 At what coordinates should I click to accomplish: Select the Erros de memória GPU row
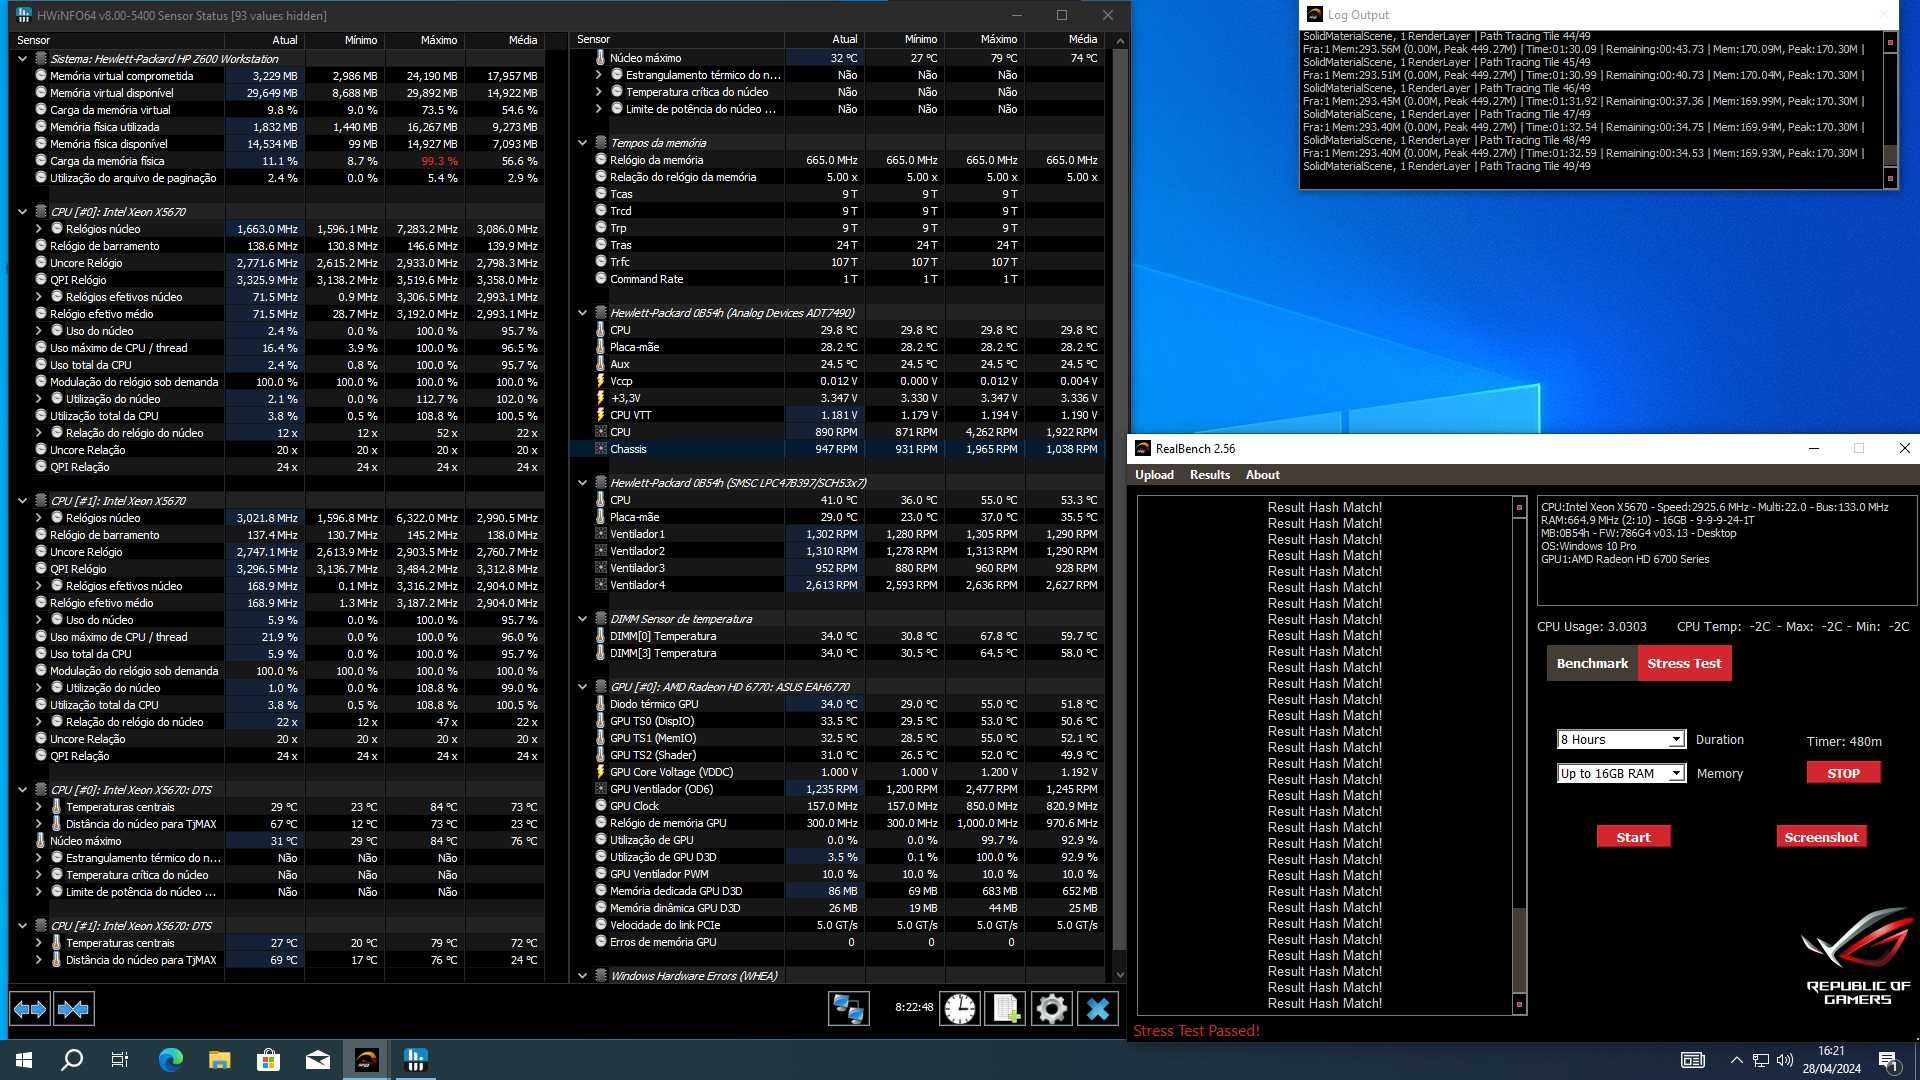point(838,942)
